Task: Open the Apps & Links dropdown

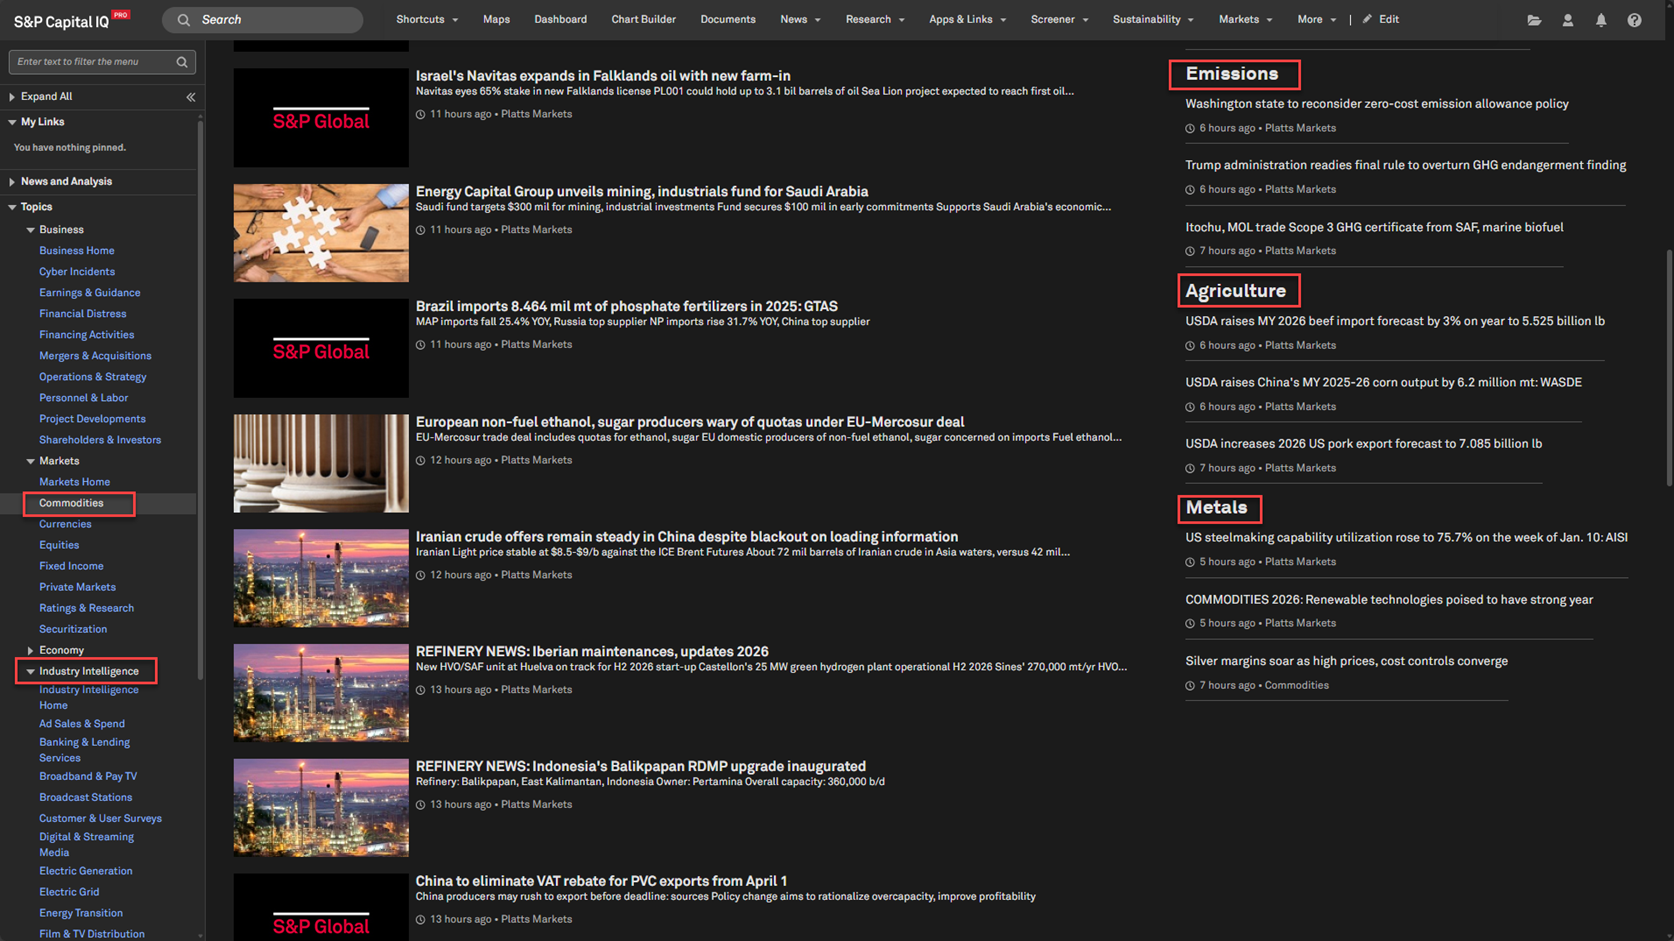Action: (x=967, y=19)
